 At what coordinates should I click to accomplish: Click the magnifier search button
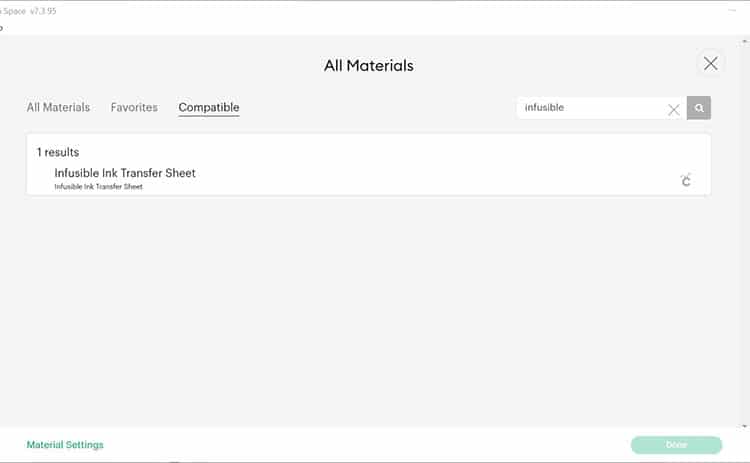699,108
